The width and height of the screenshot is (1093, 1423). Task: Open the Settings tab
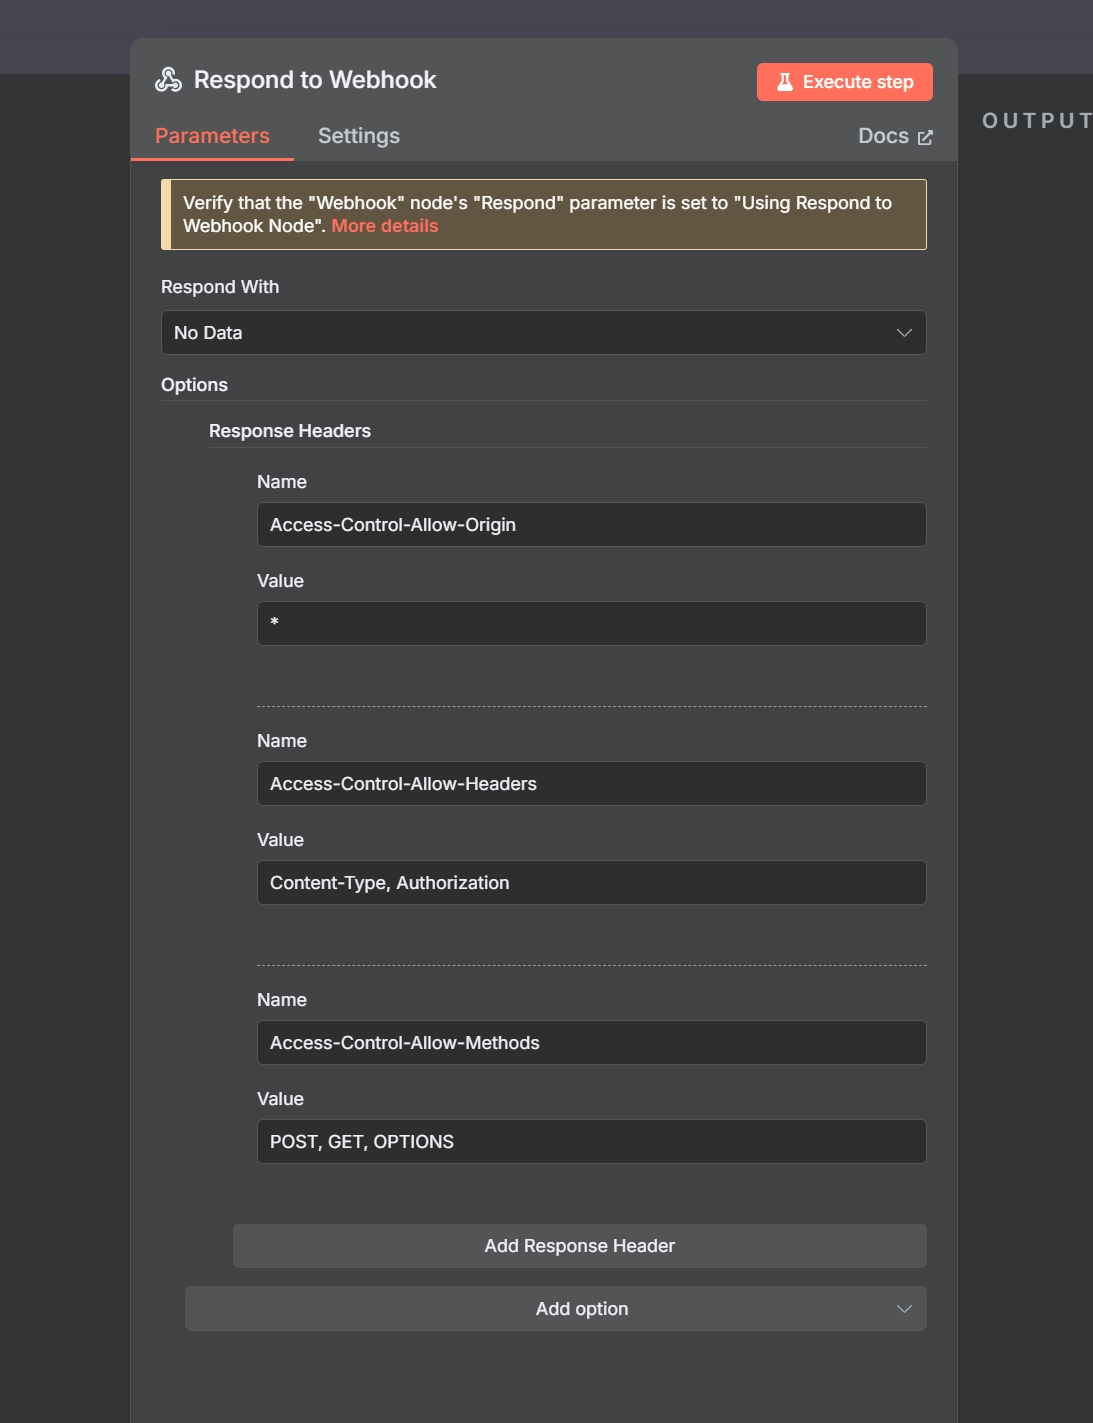coord(358,136)
